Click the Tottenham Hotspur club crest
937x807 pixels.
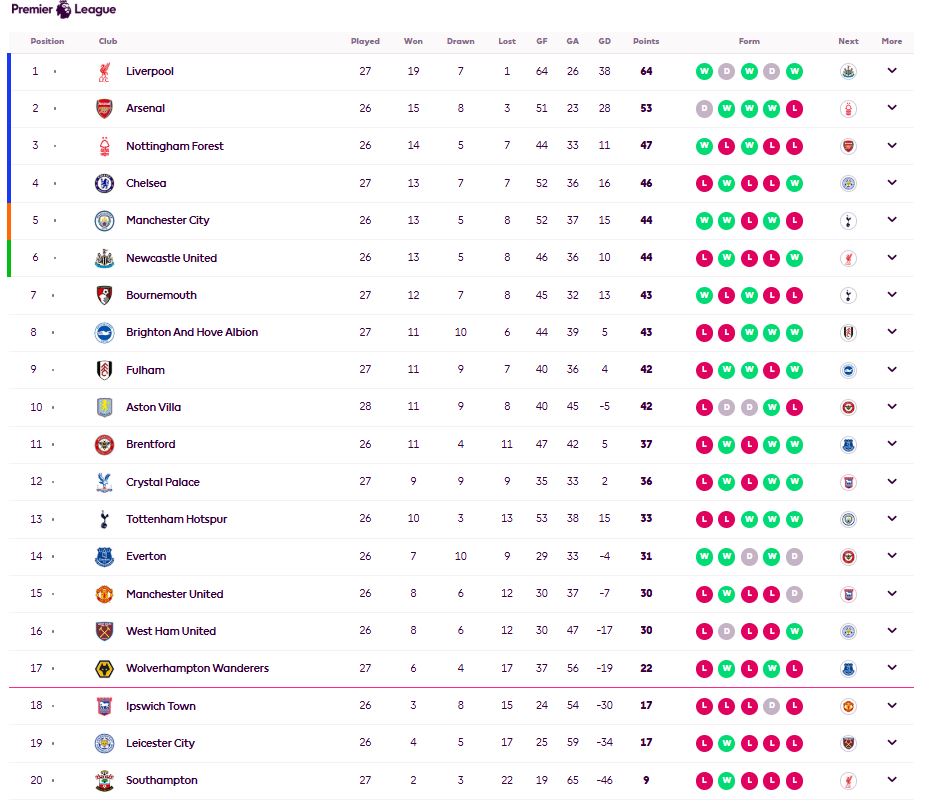pos(104,519)
